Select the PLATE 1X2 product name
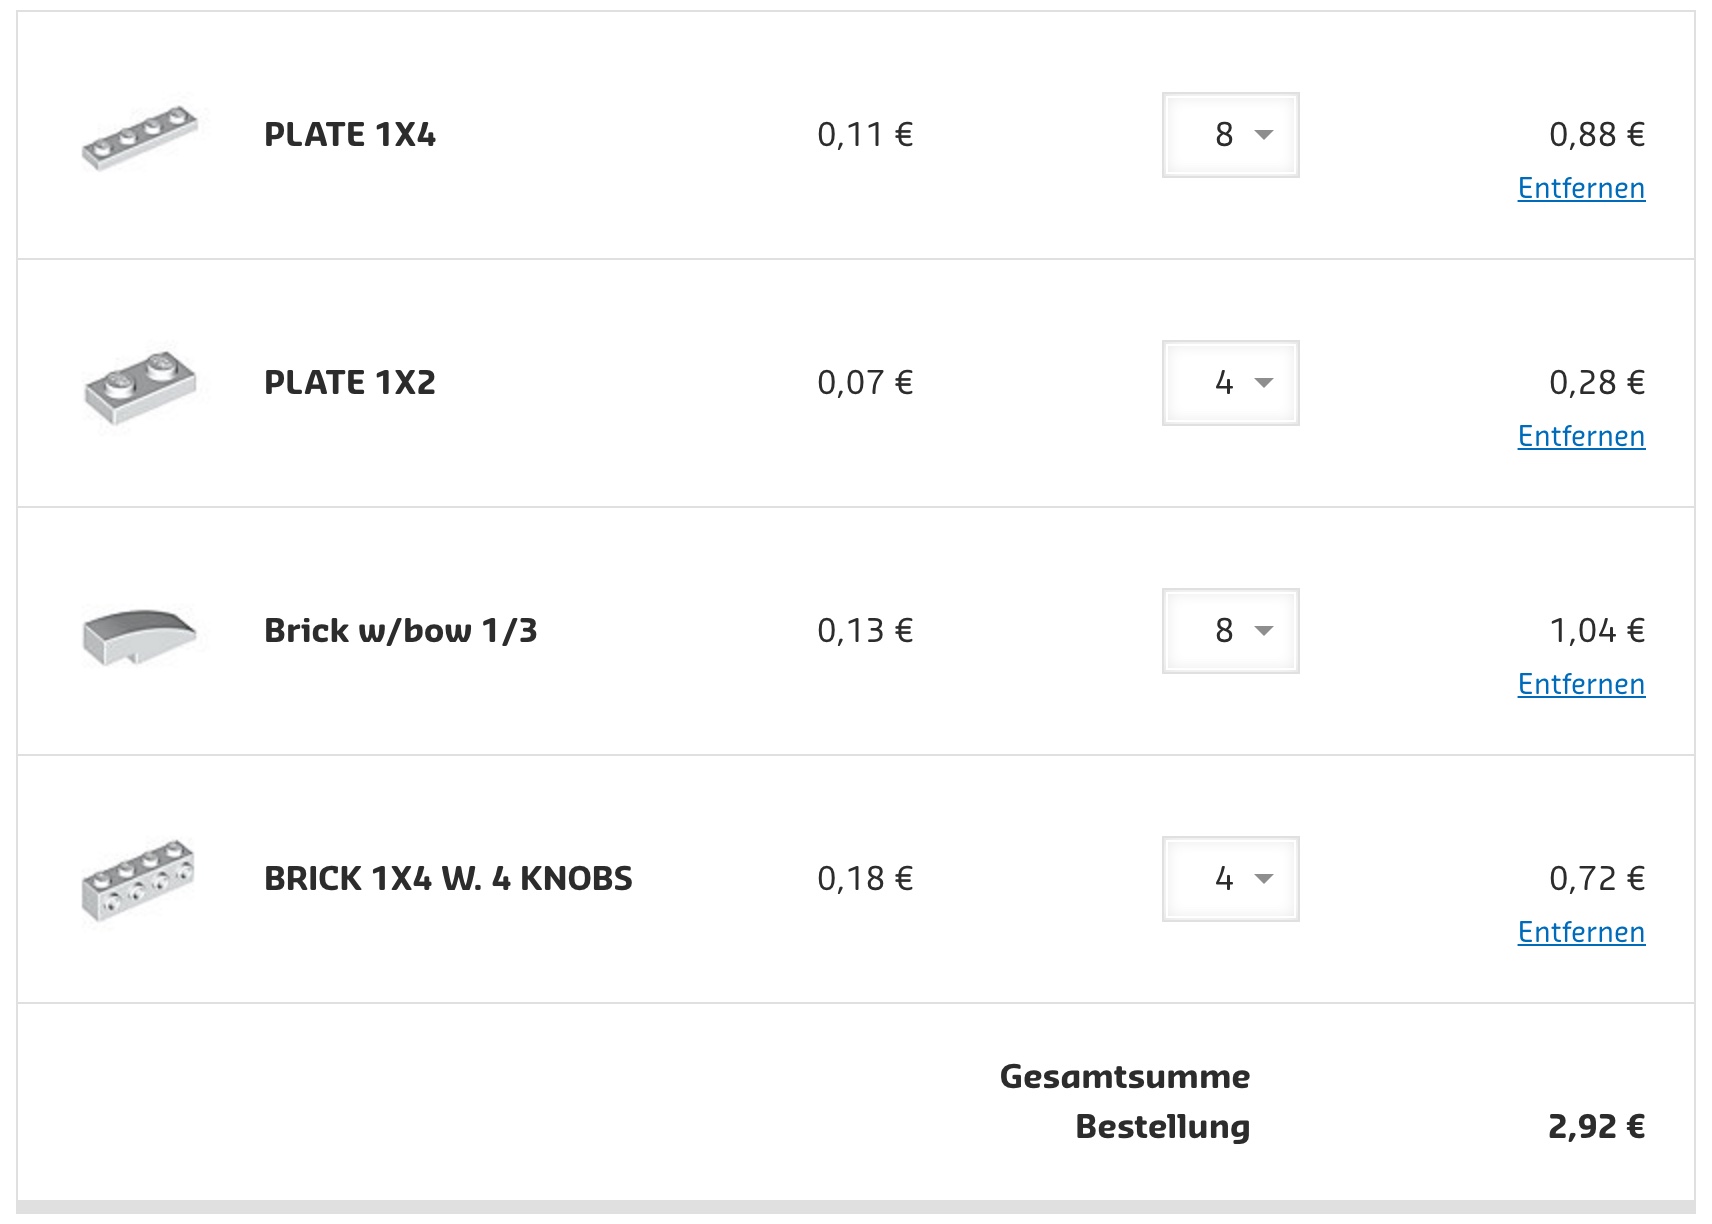The height and width of the screenshot is (1224, 1712). (x=349, y=383)
